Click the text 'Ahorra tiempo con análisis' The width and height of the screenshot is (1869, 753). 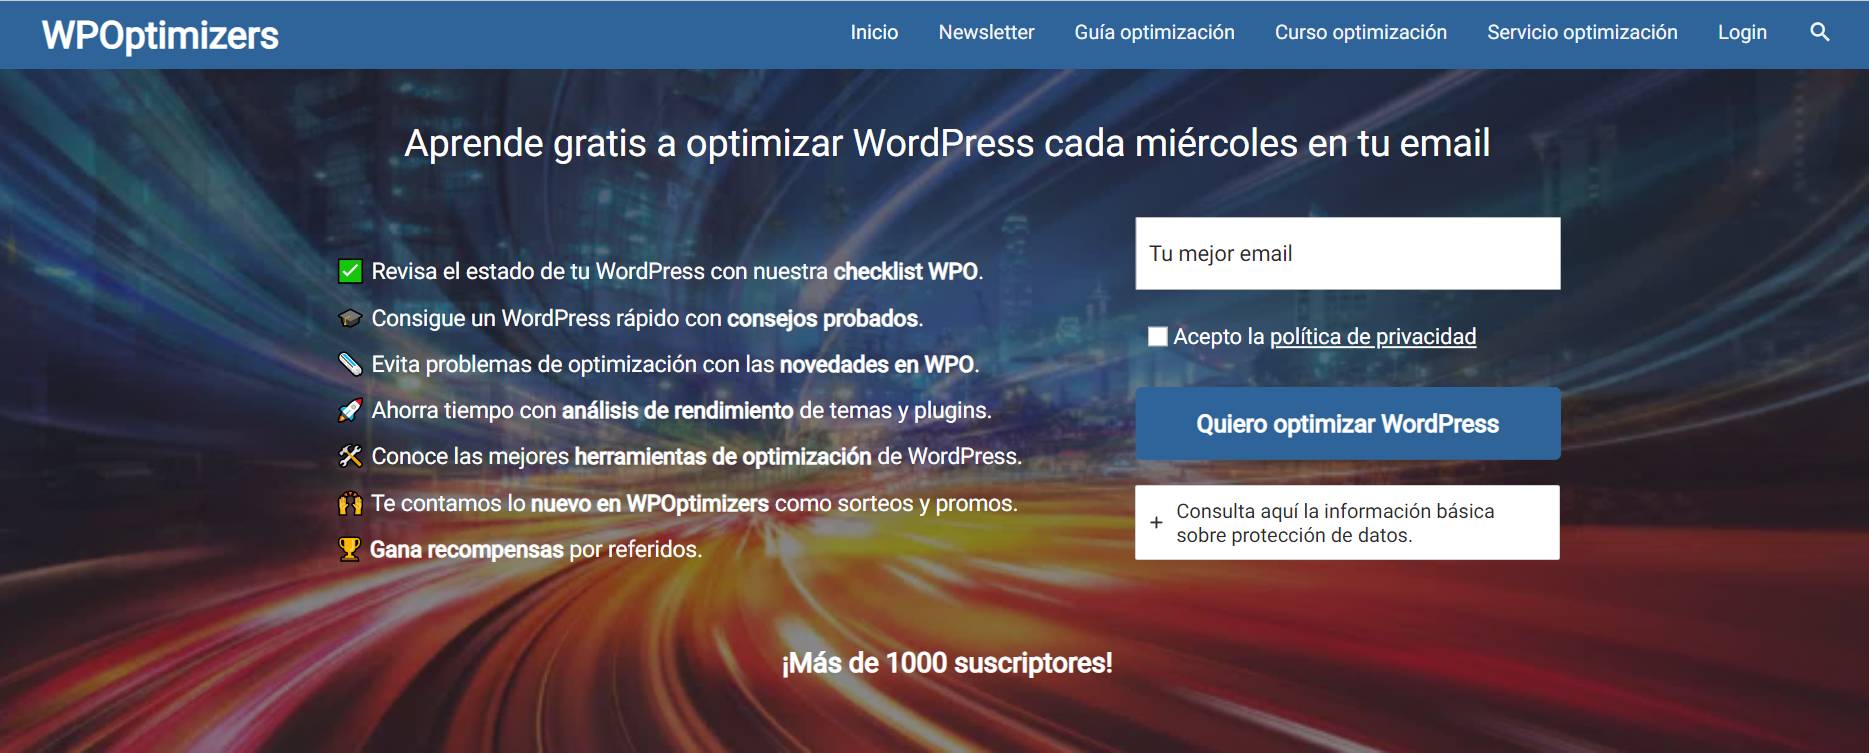[x=510, y=410]
